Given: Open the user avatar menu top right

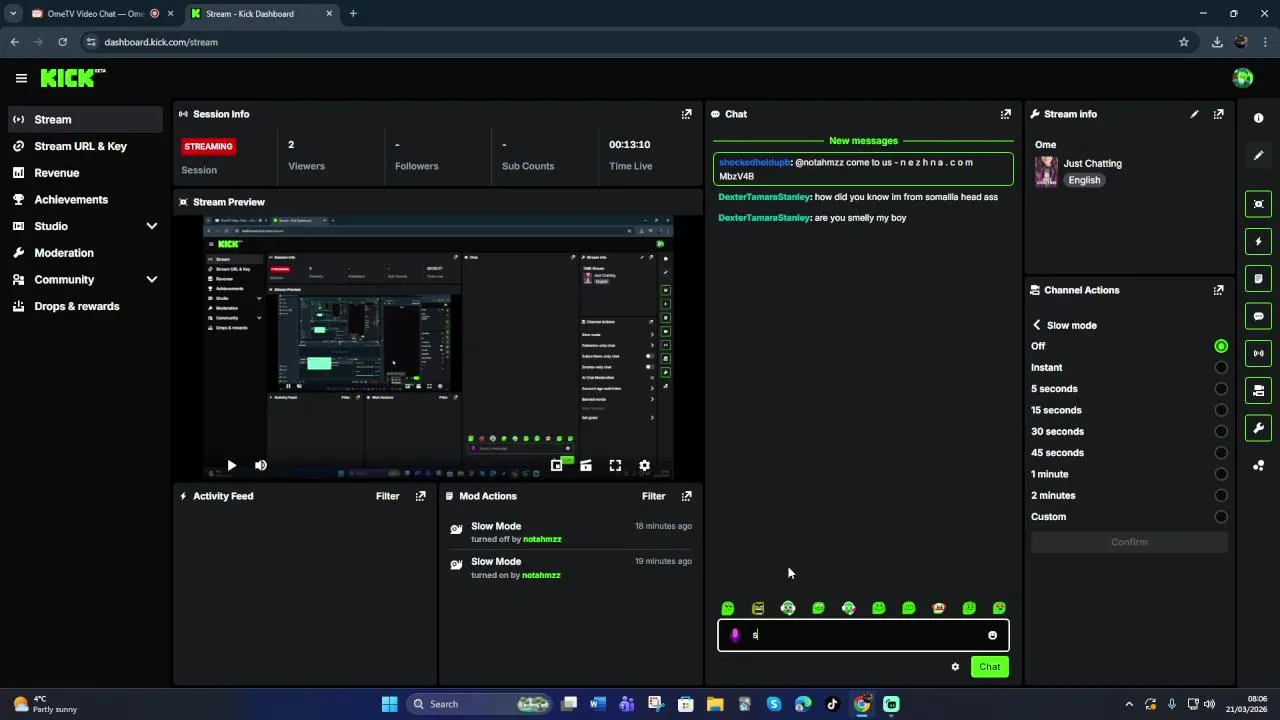Looking at the screenshot, I should (x=1243, y=78).
